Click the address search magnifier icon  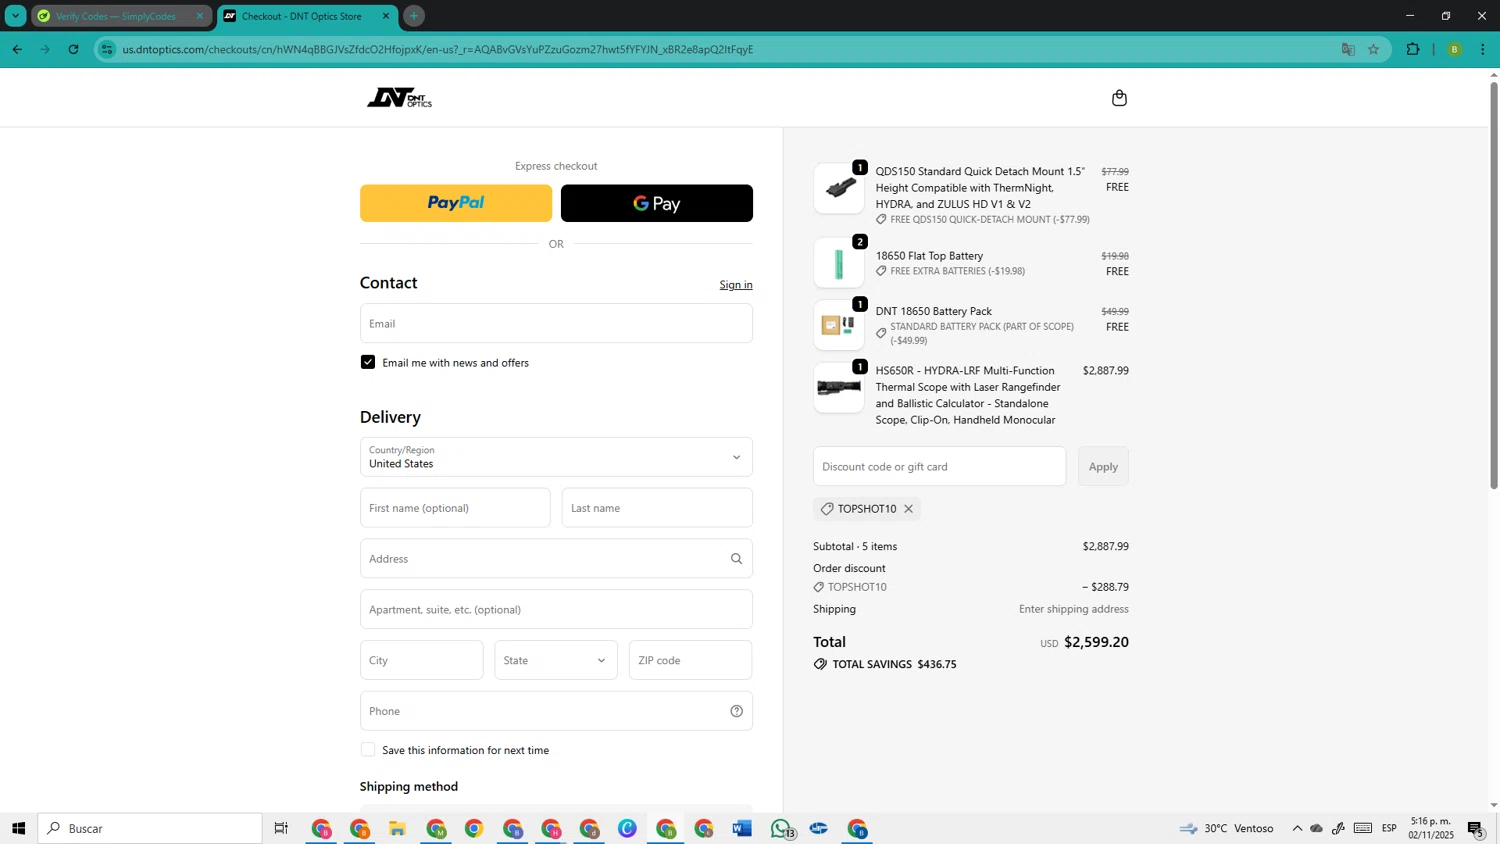coord(736,559)
